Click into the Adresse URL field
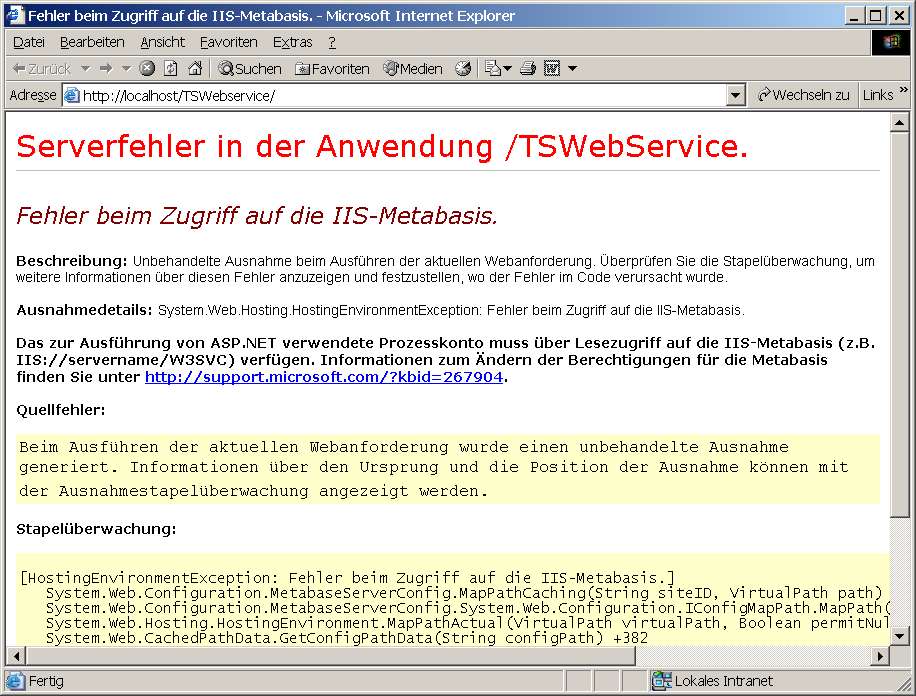 click(x=400, y=95)
